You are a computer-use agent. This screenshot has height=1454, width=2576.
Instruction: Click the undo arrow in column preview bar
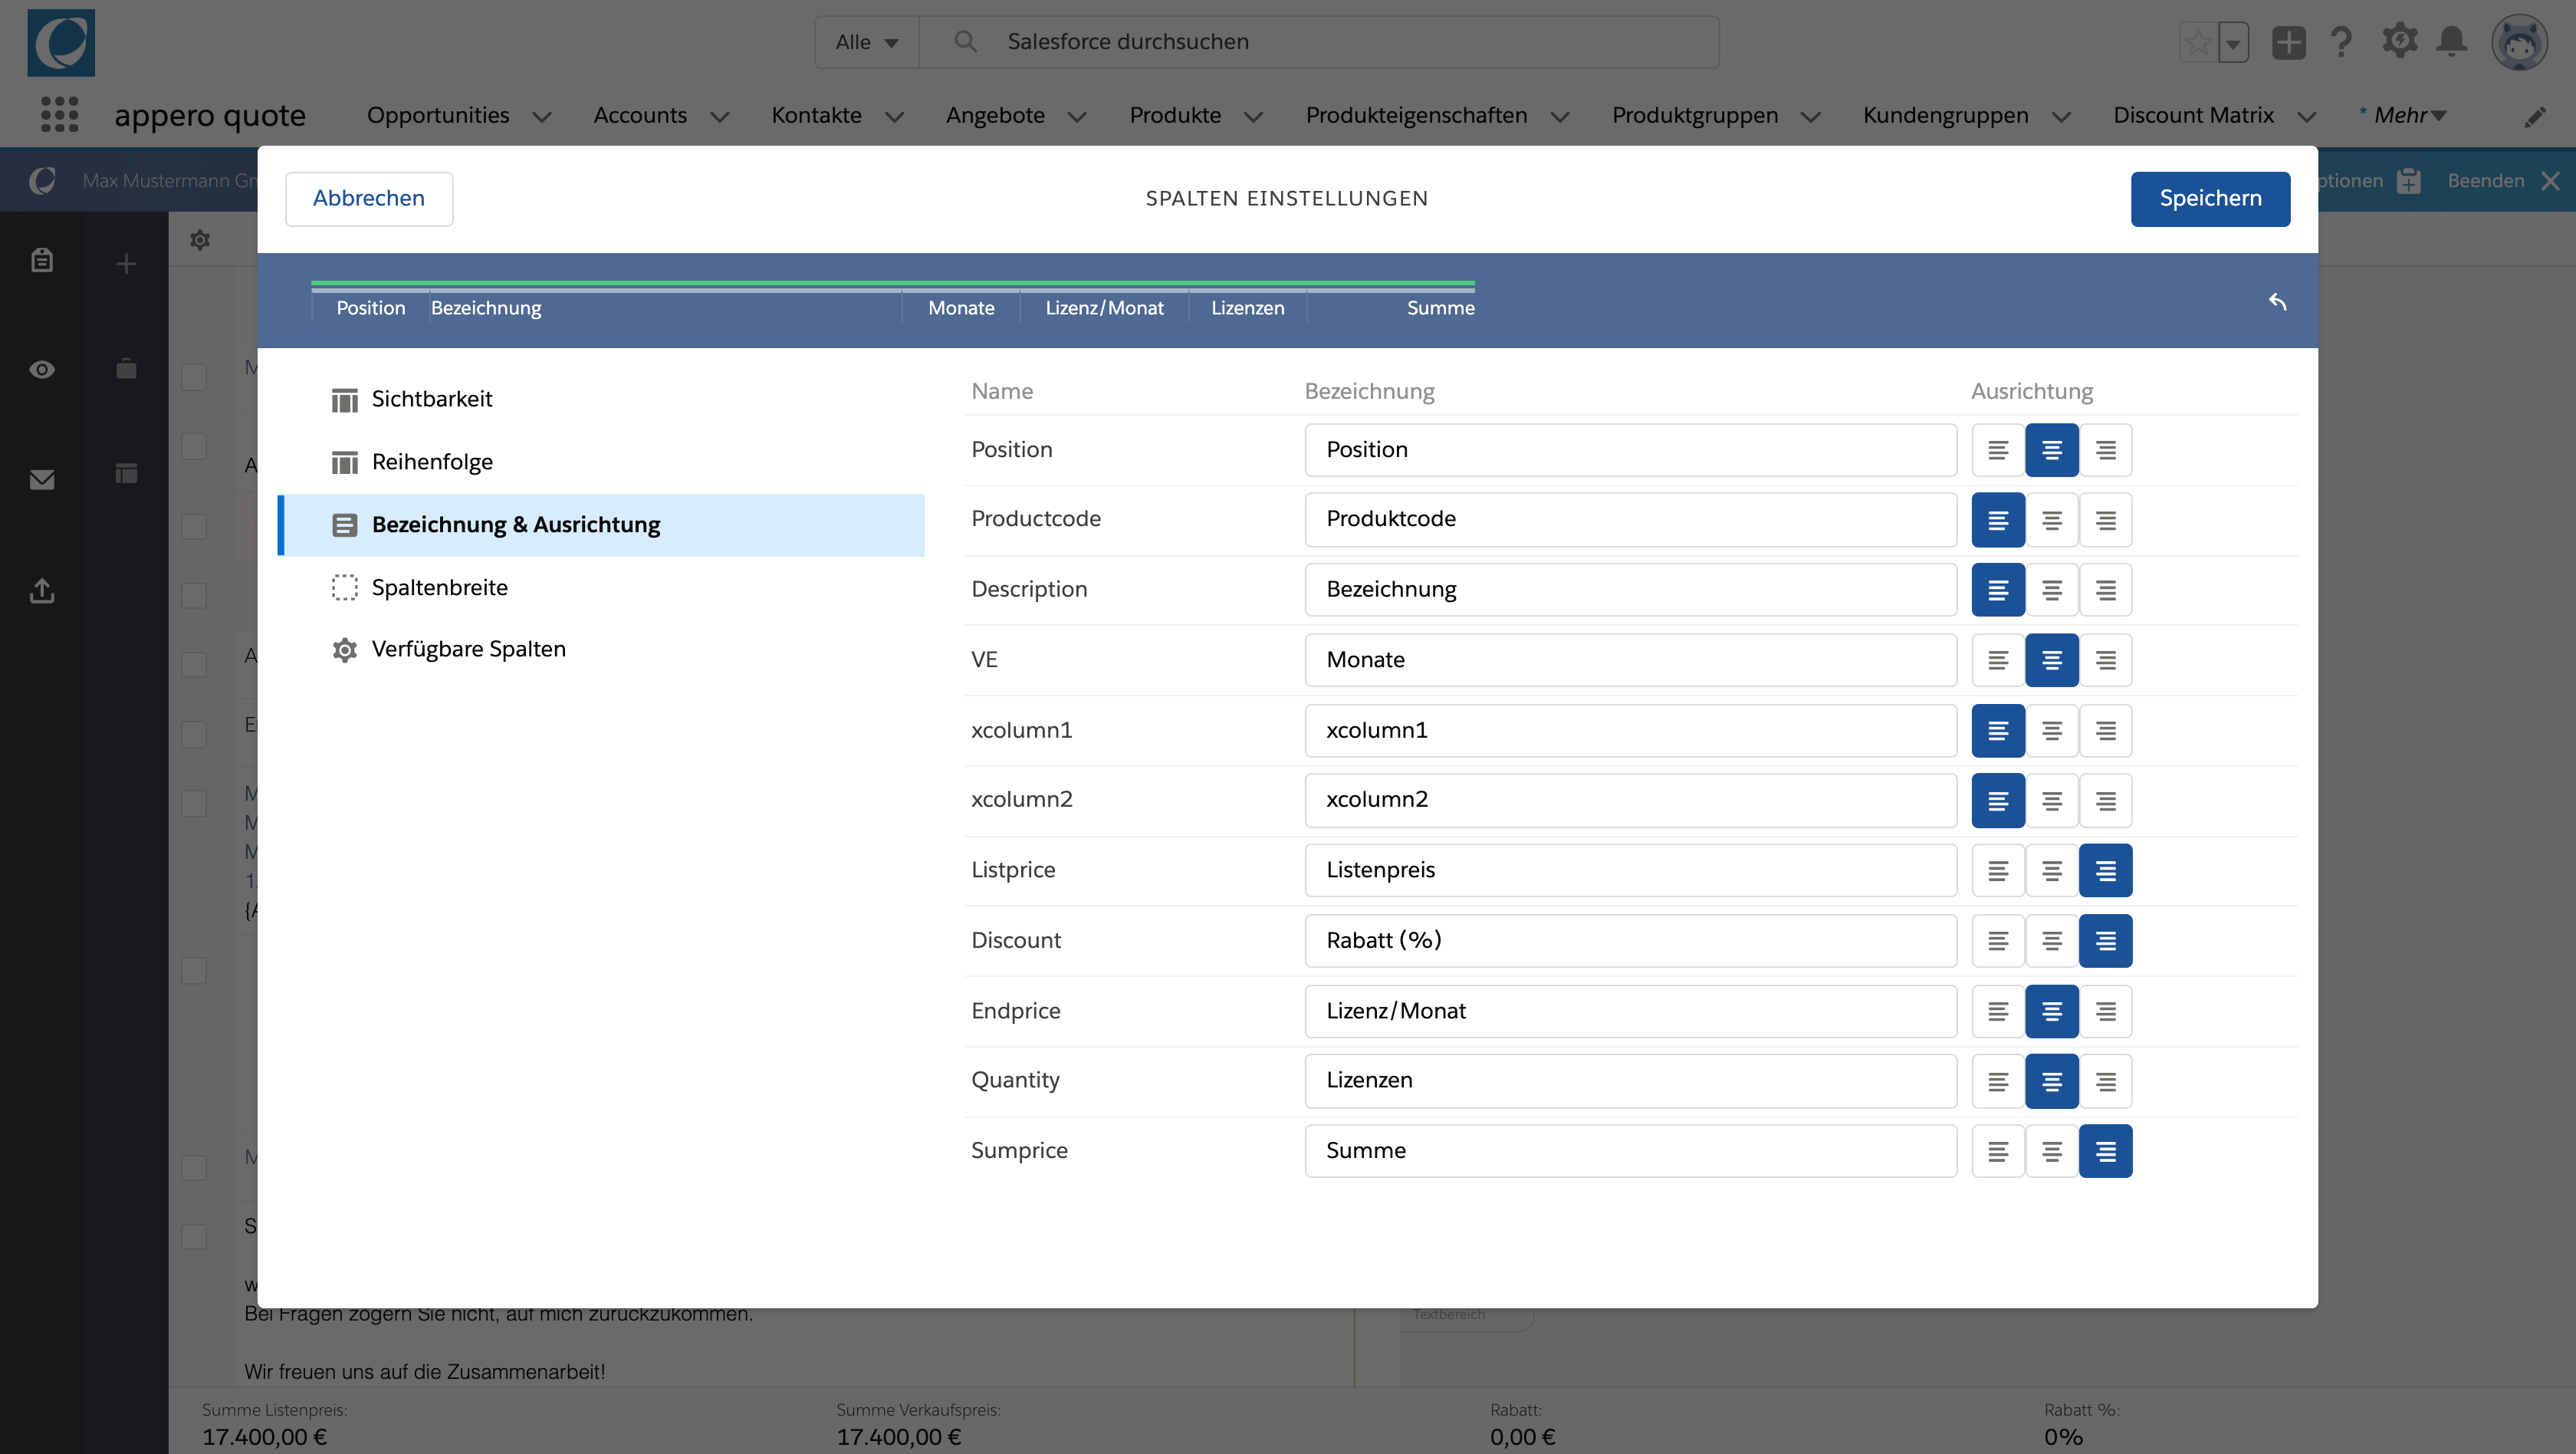2277,302
